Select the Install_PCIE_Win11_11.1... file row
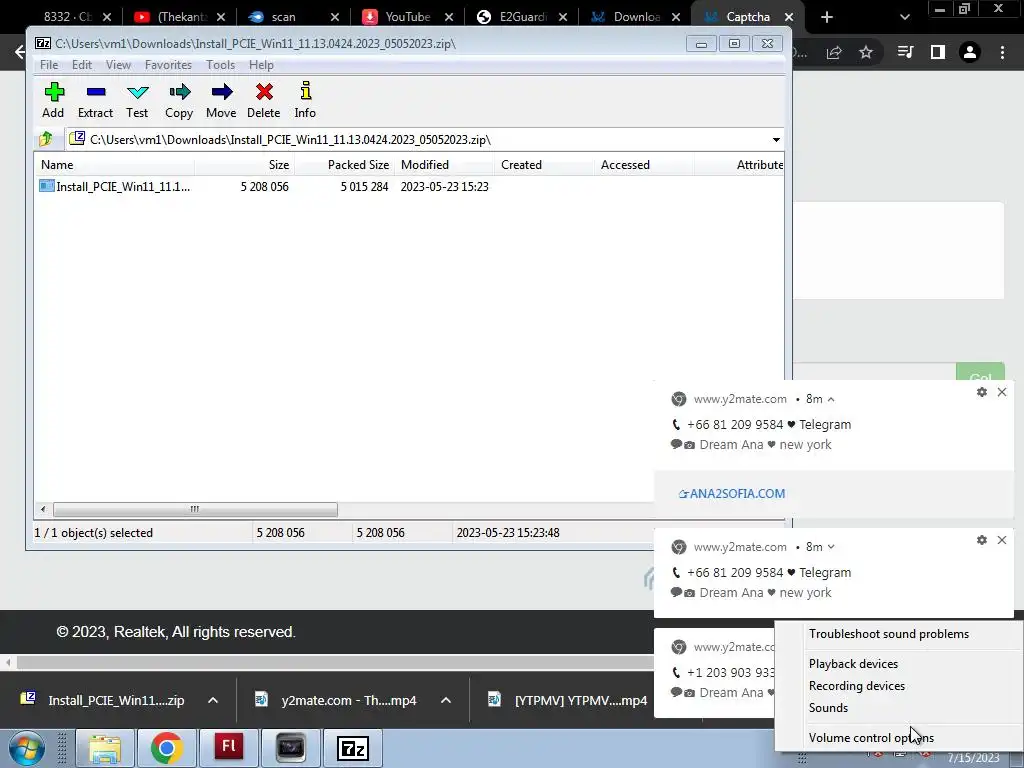The image size is (1024, 768). coord(114,187)
